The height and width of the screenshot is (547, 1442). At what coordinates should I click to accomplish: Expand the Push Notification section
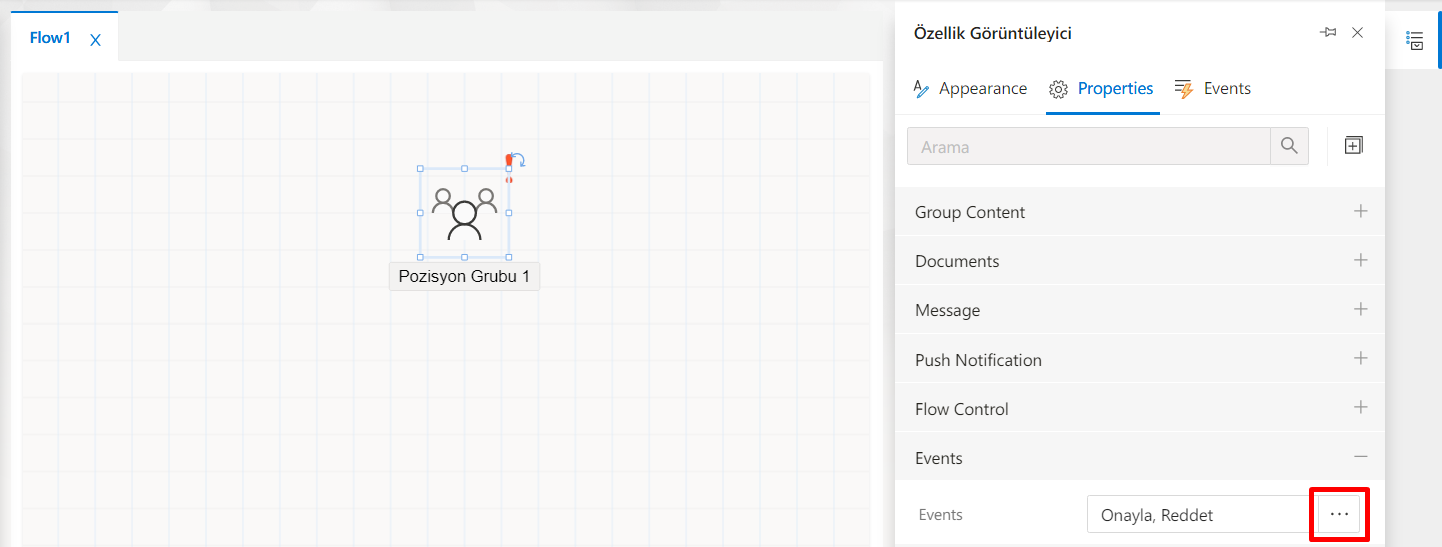click(x=1360, y=359)
